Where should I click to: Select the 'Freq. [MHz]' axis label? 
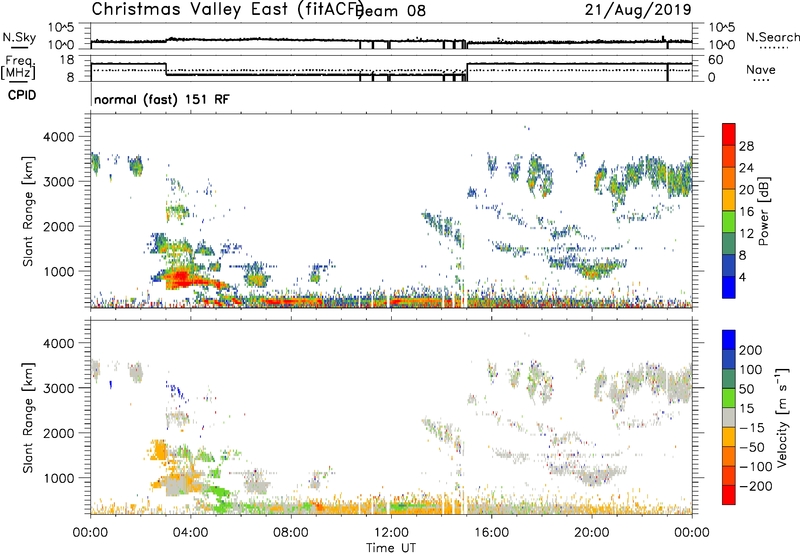coord(18,68)
